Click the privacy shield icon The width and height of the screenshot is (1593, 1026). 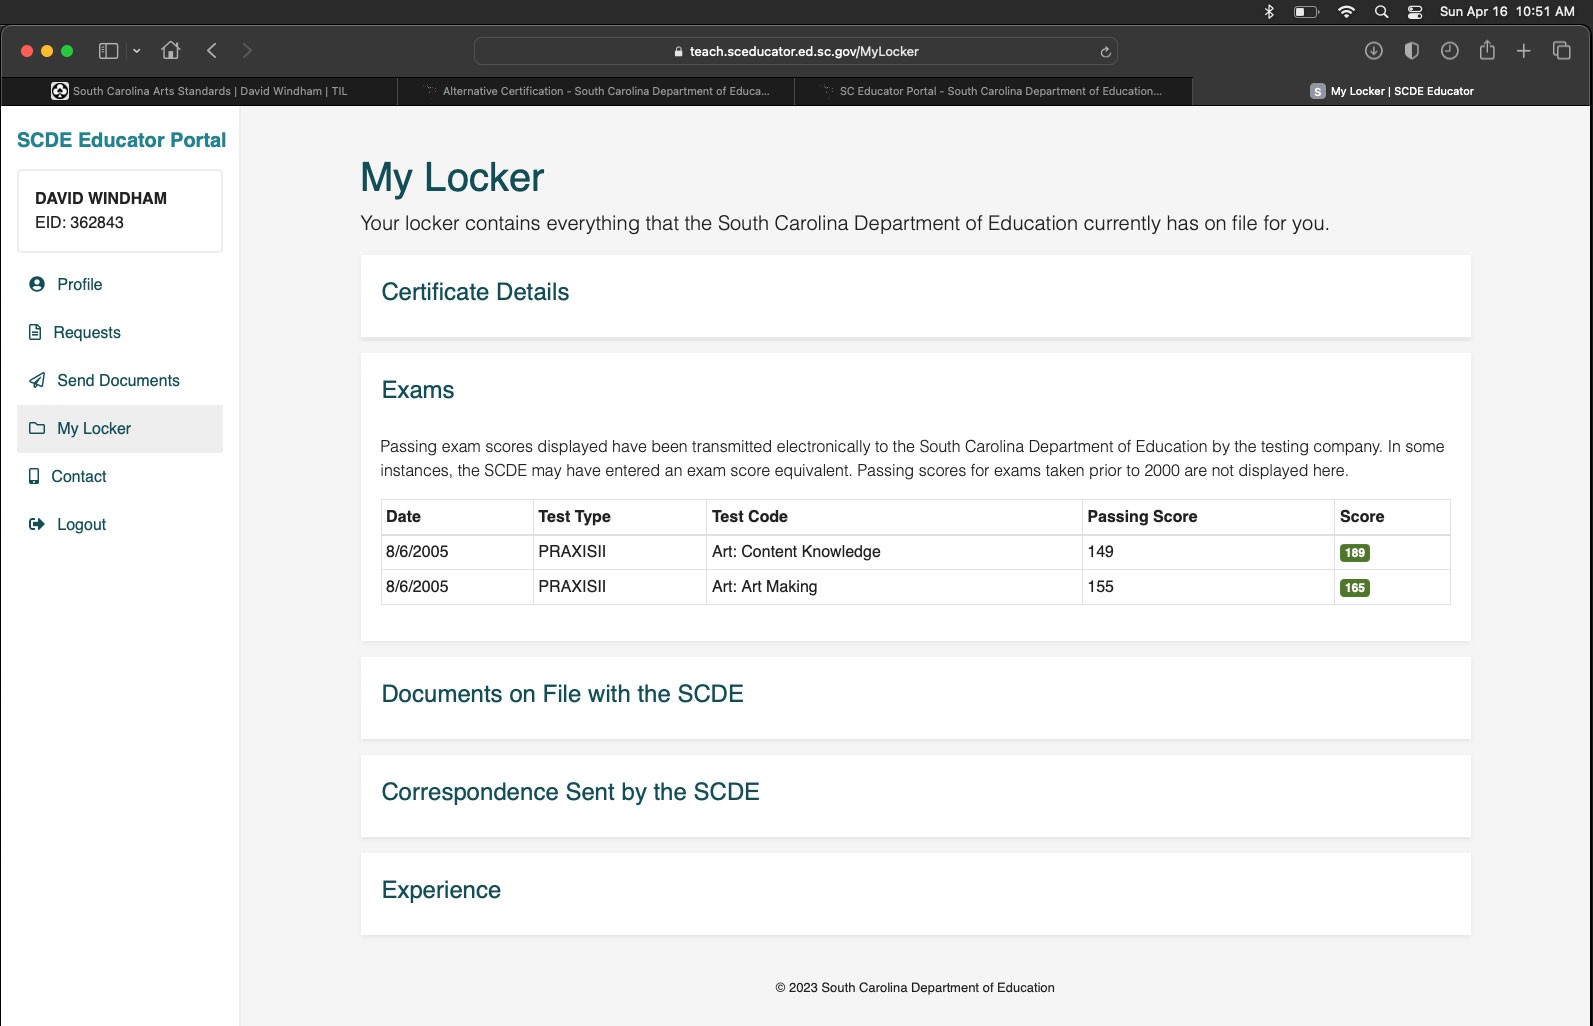tap(1412, 51)
